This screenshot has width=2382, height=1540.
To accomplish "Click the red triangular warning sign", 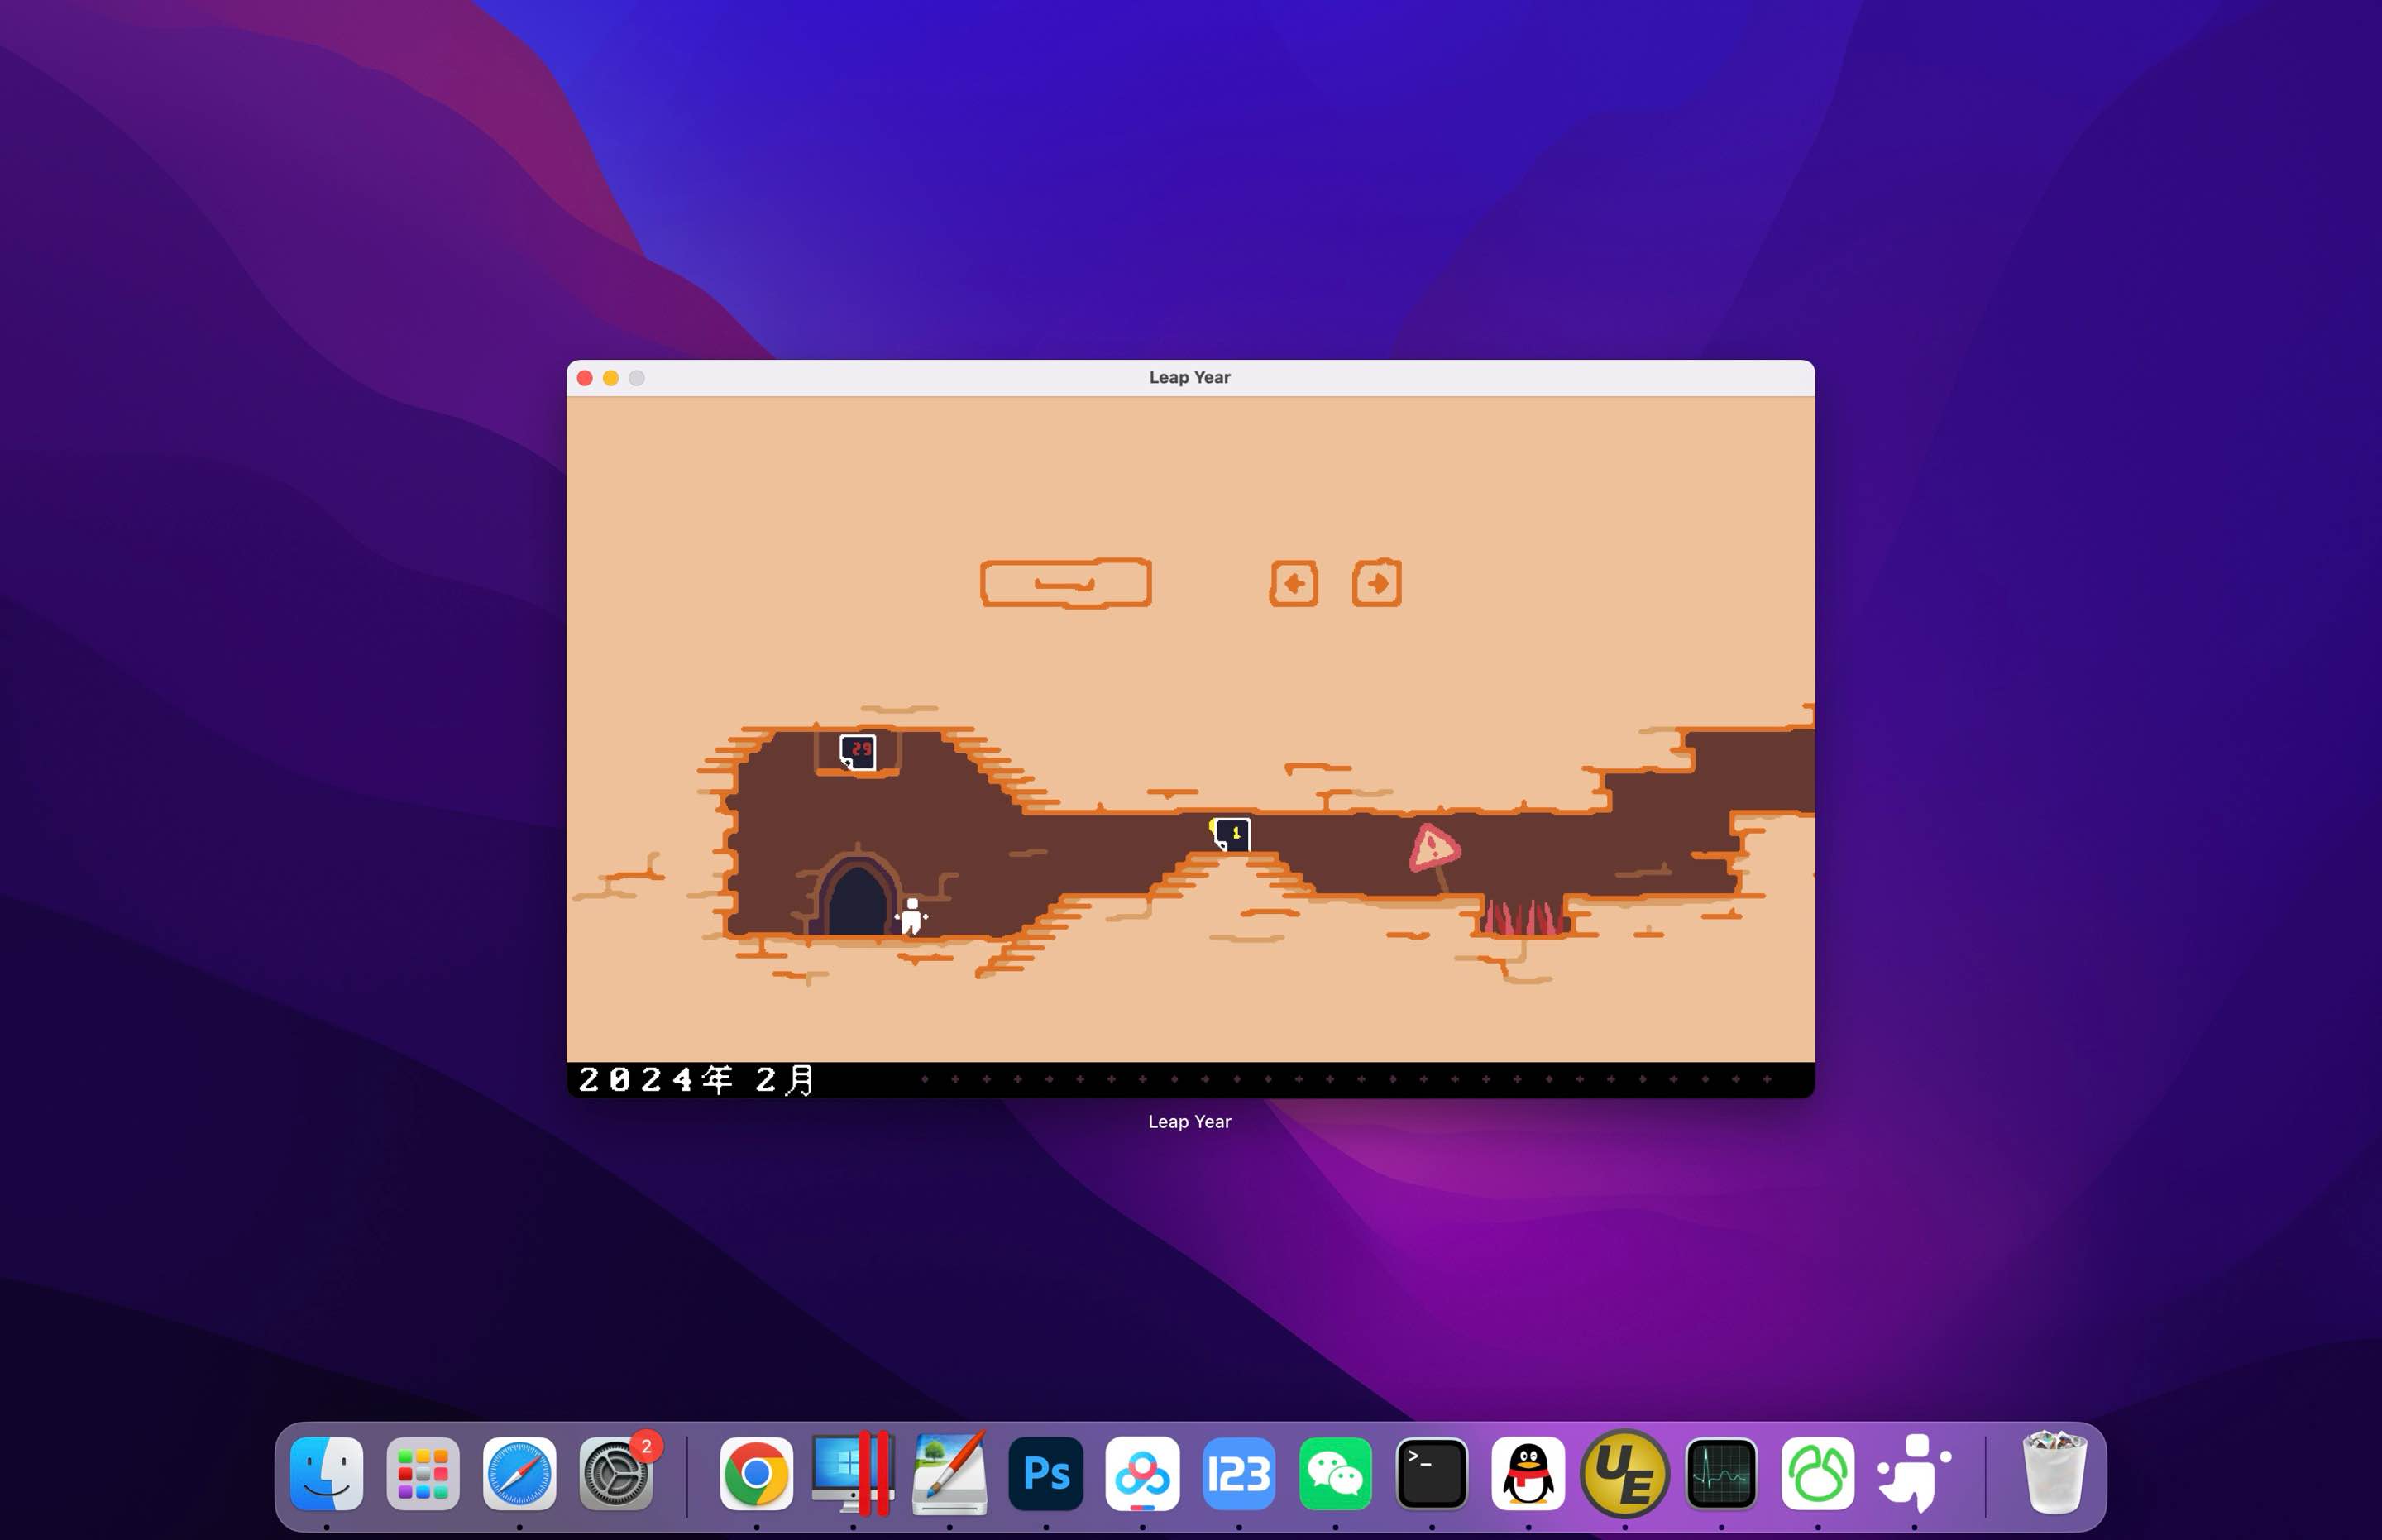I will click(1434, 849).
